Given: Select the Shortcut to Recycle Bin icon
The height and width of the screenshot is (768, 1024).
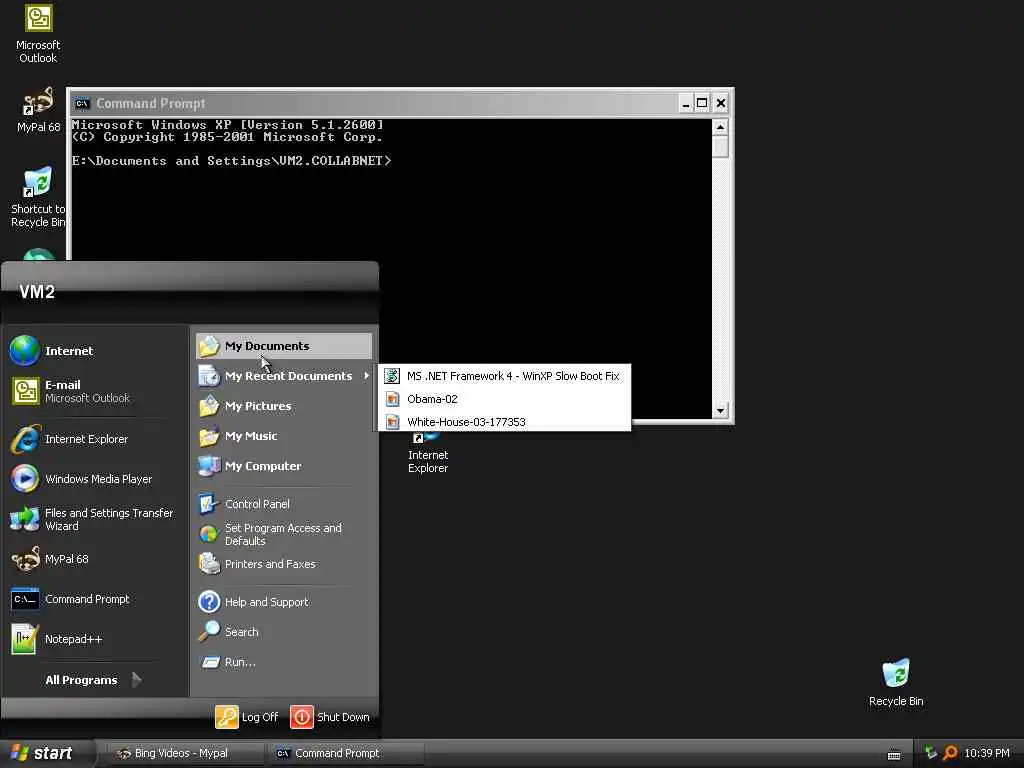Looking at the screenshot, I should (38, 197).
